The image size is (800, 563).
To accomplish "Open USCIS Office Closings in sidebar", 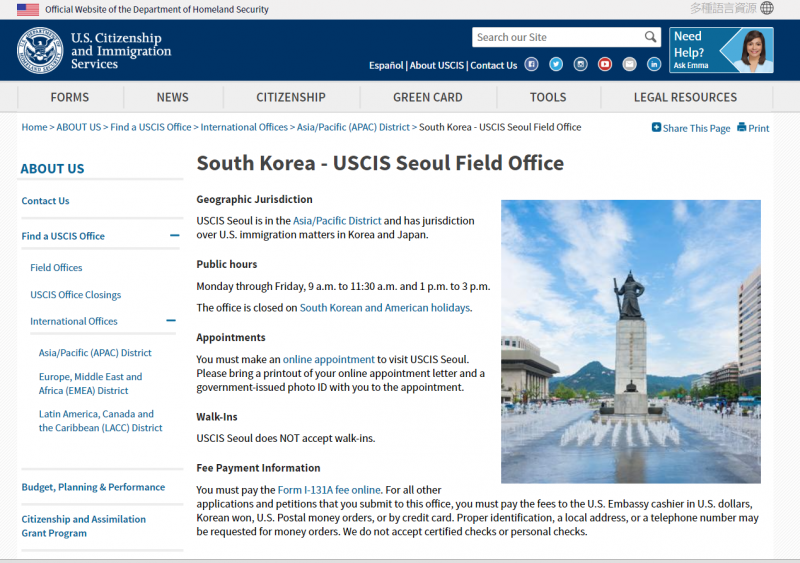I will click(x=76, y=295).
